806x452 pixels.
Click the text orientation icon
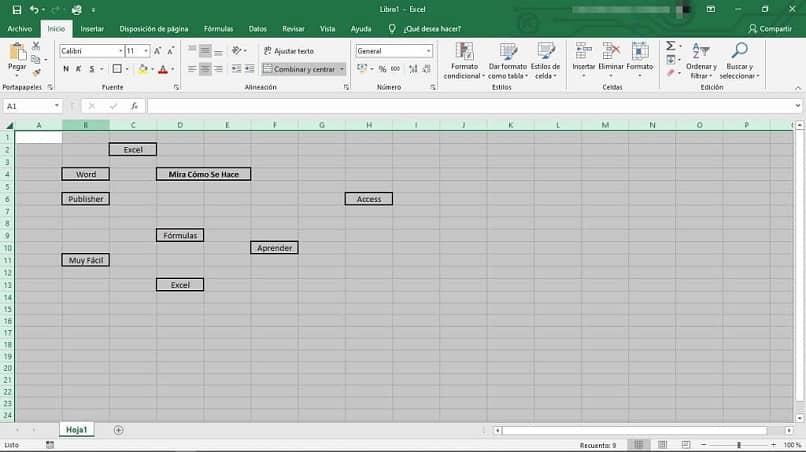(237, 50)
